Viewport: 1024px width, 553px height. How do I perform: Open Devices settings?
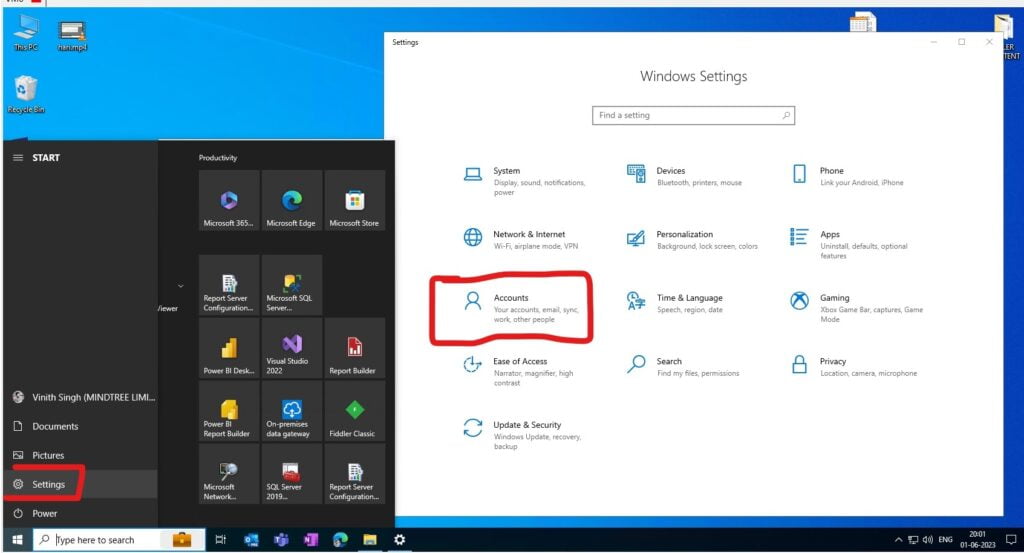pyautogui.click(x=684, y=176)
